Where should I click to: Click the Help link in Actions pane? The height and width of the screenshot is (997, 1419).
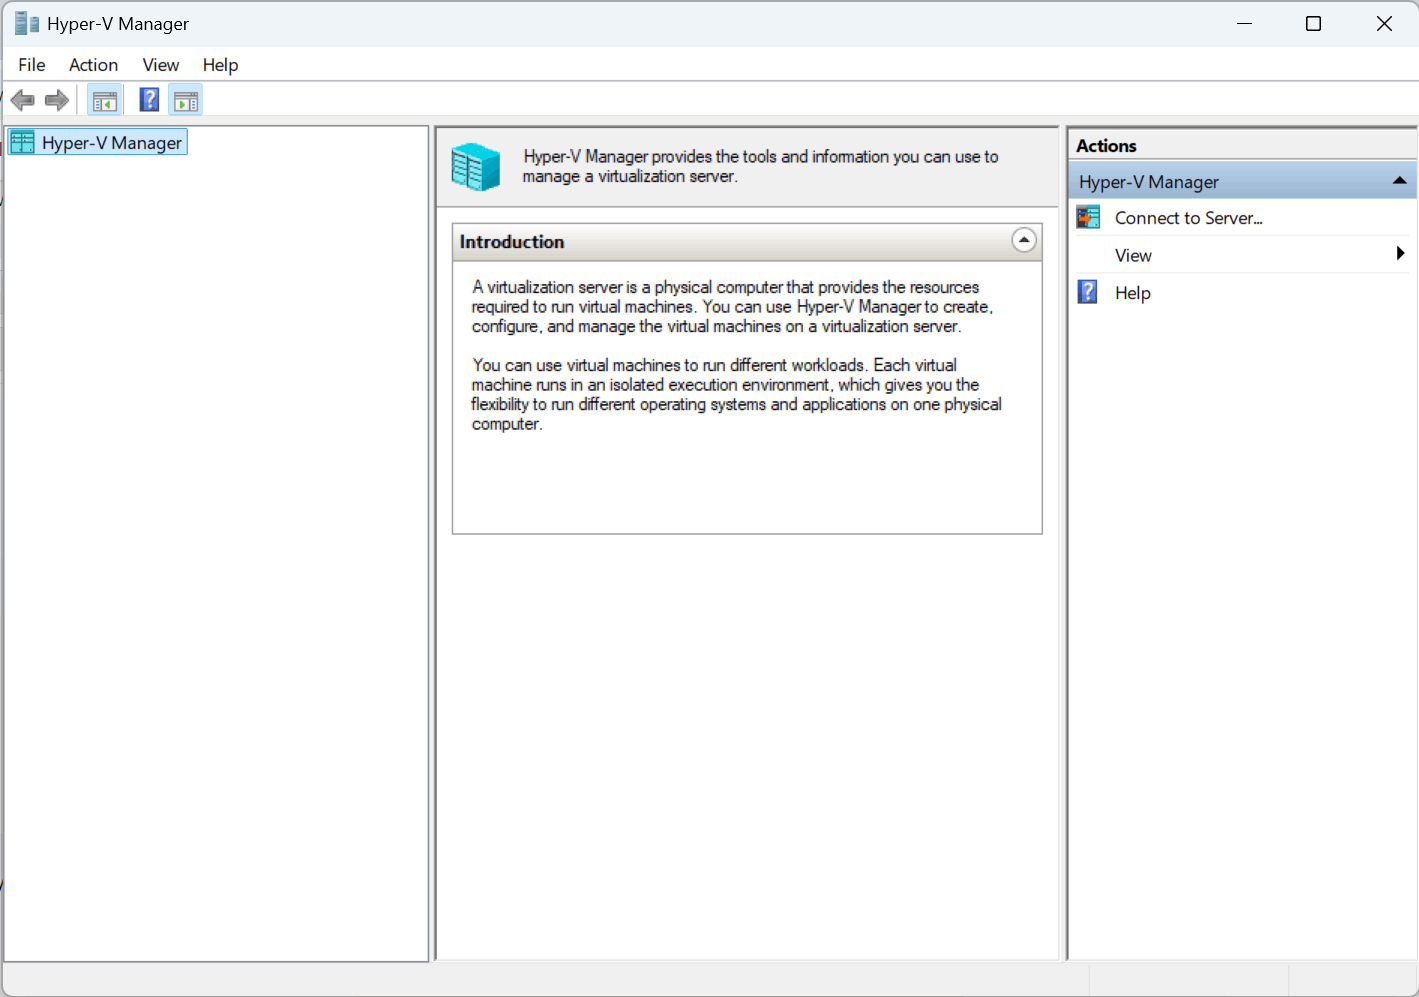point(1133,293)
